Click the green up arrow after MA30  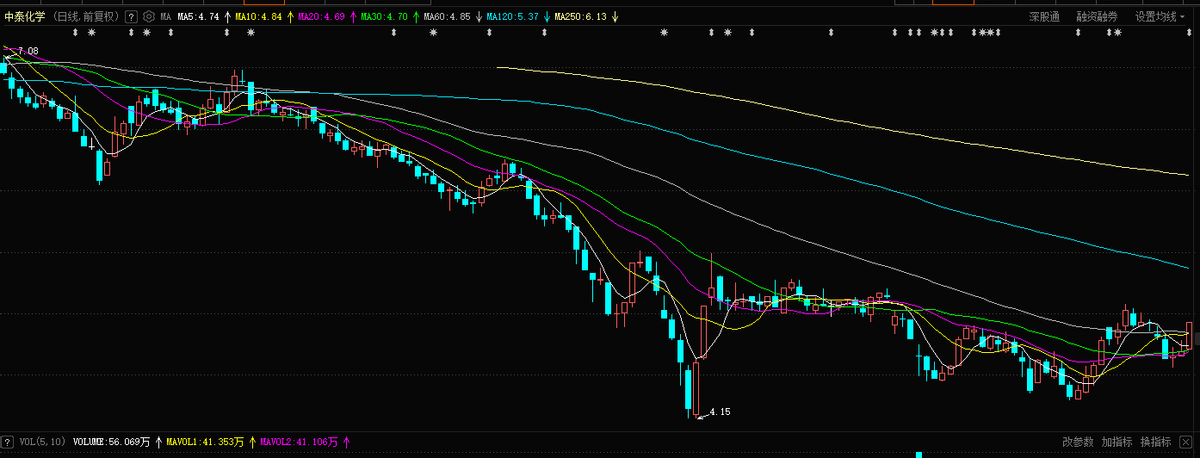coord(414,17)
